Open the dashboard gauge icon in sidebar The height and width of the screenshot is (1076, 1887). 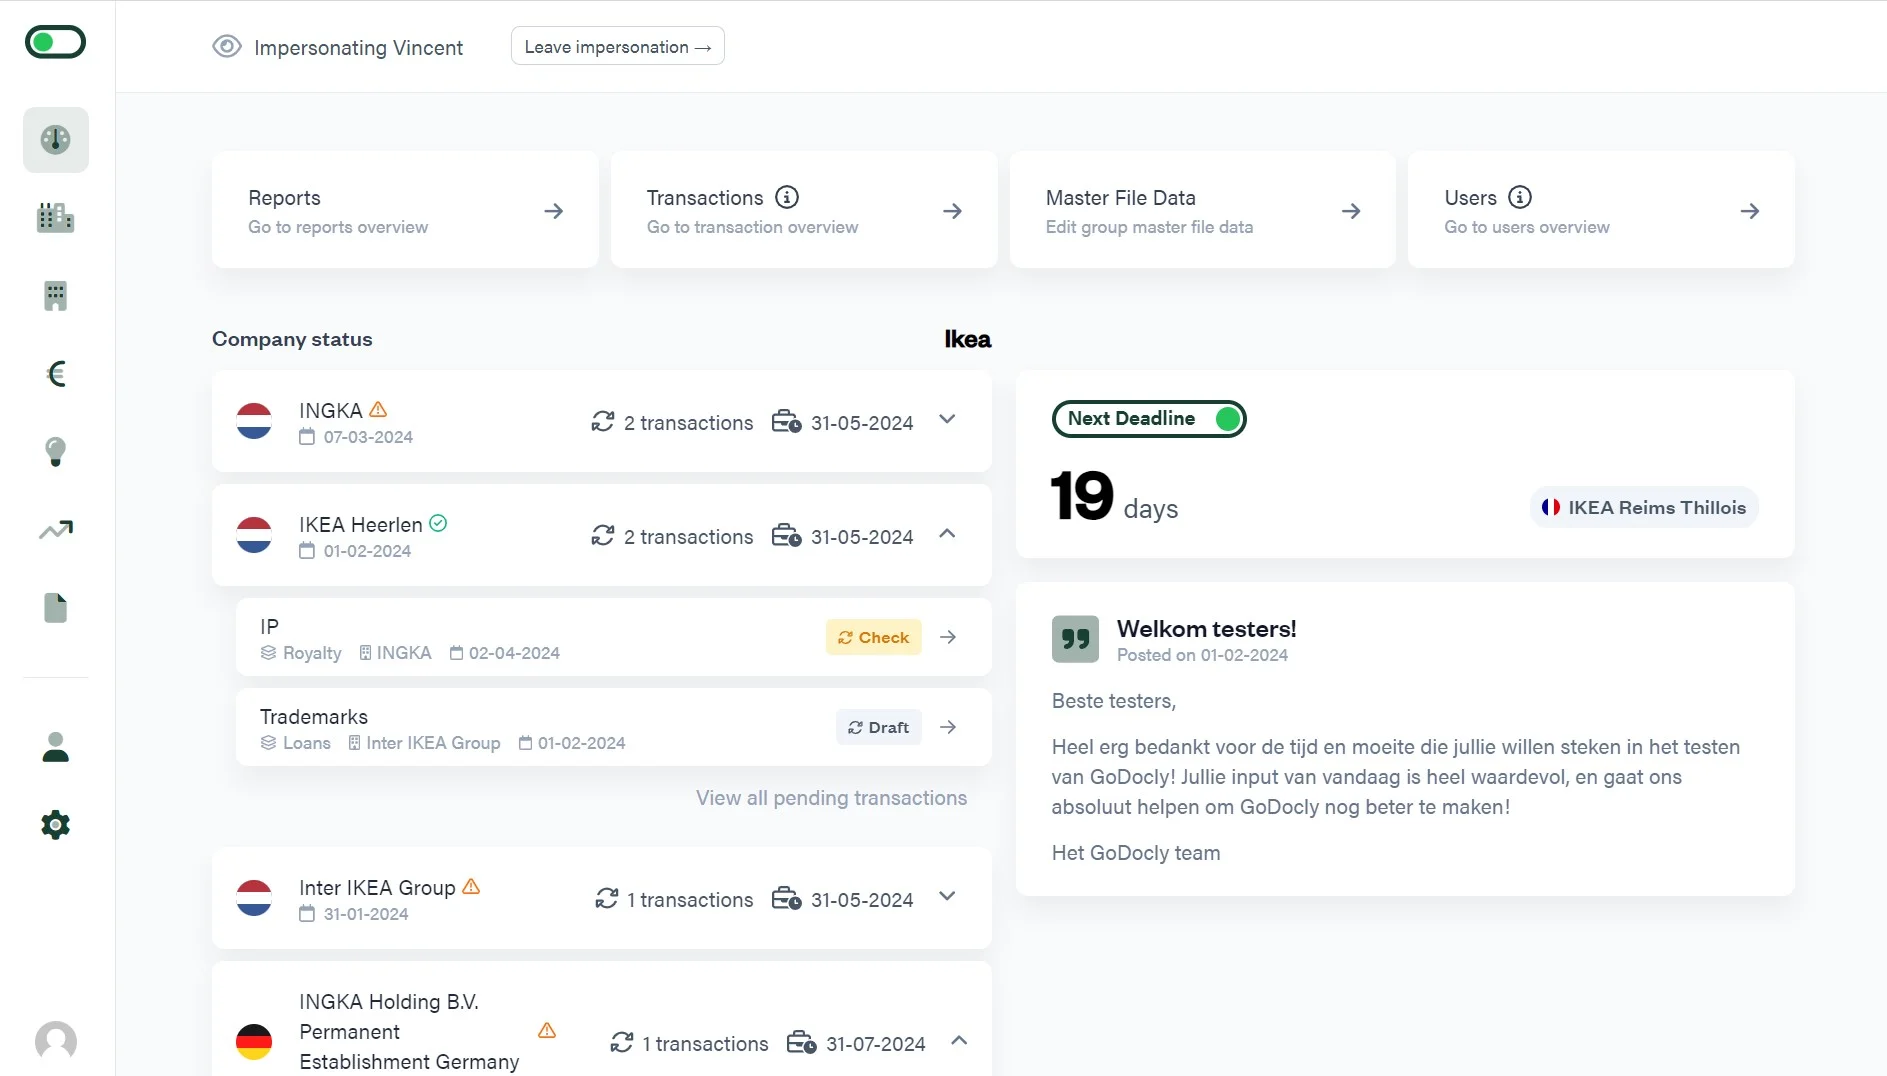56,140
